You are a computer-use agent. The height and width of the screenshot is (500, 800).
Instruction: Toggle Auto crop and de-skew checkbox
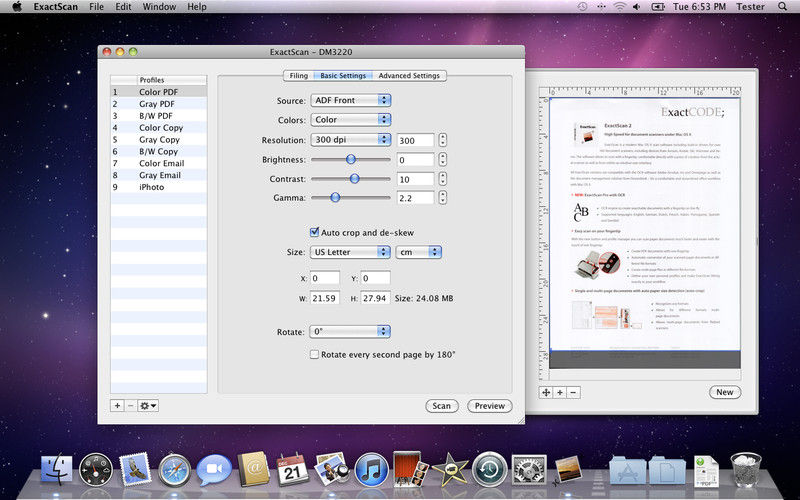315,232
